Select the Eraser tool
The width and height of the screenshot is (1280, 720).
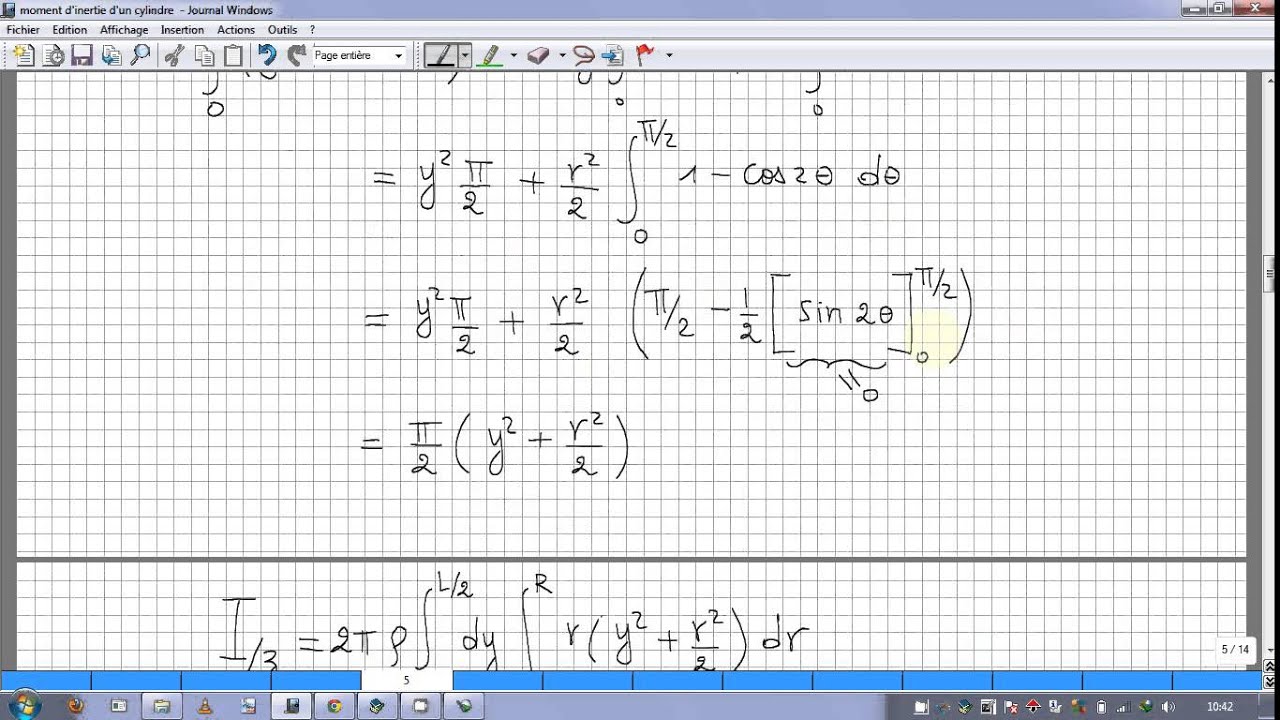point(538,55)
